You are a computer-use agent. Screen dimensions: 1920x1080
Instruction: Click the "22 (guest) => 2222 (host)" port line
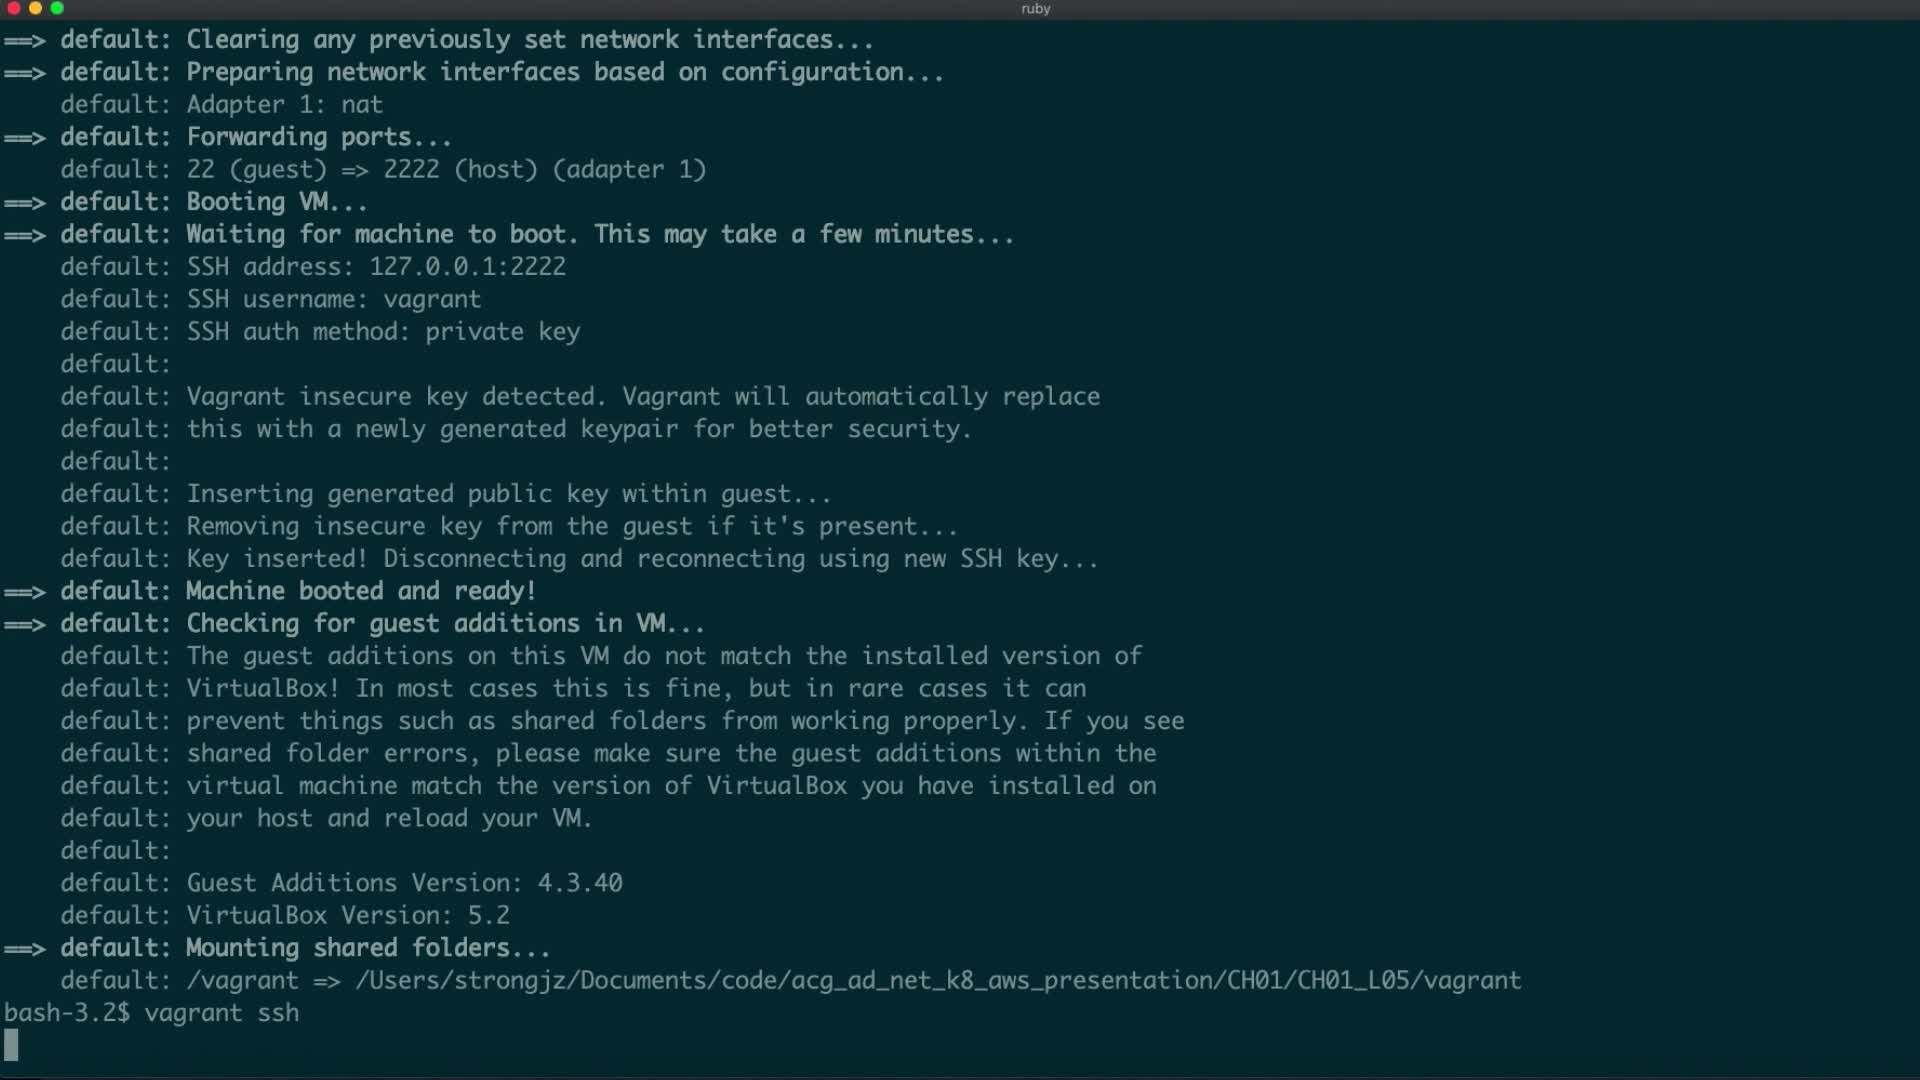click(446, 170)
